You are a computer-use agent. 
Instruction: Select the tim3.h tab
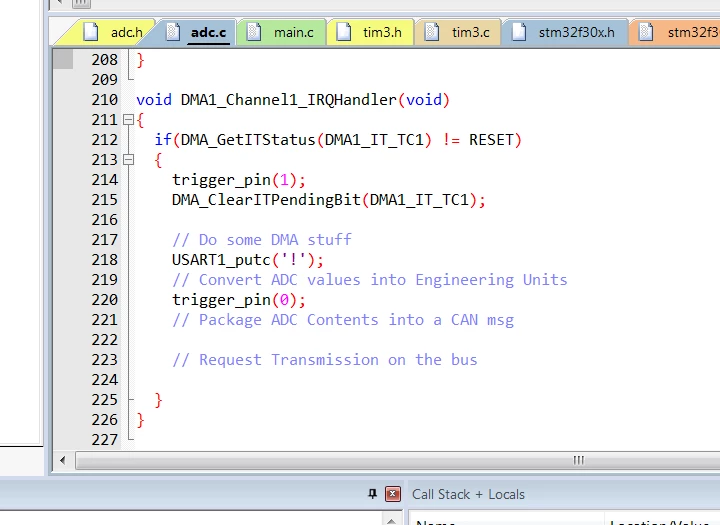369,32
